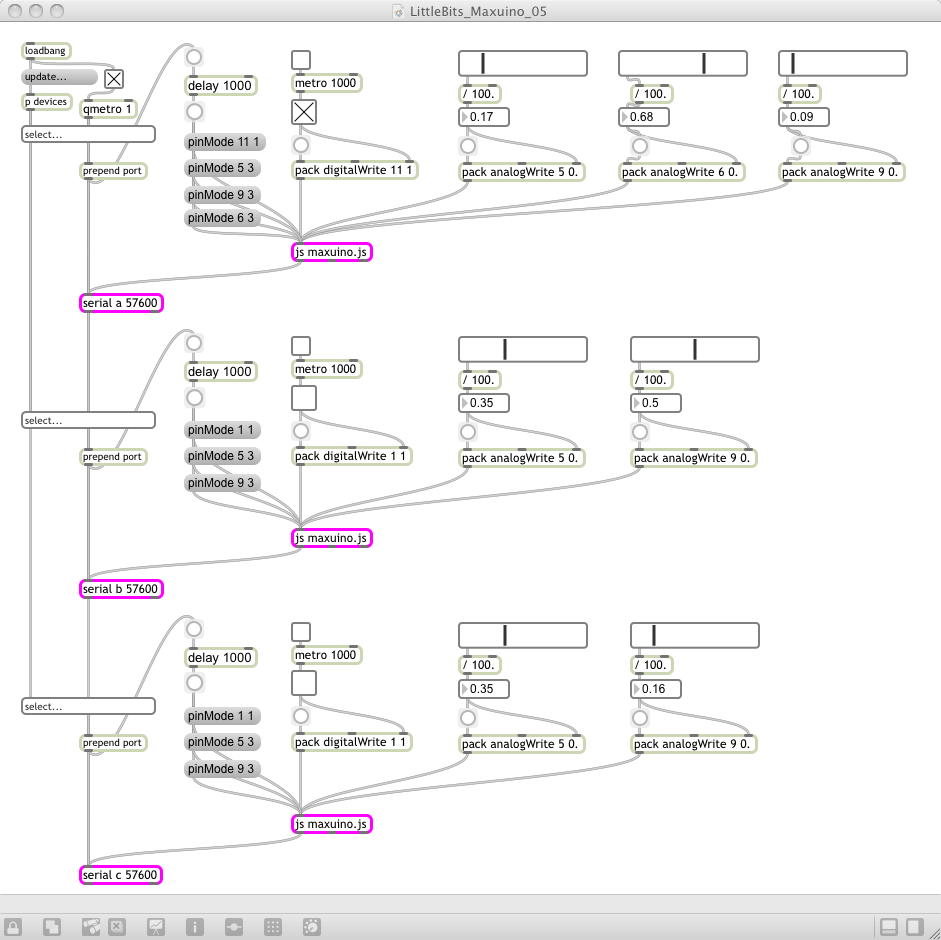Click bang button above pinMode 11 1
Image resolution: width=941 pixels, height=940 pixels.
[194, 112]
